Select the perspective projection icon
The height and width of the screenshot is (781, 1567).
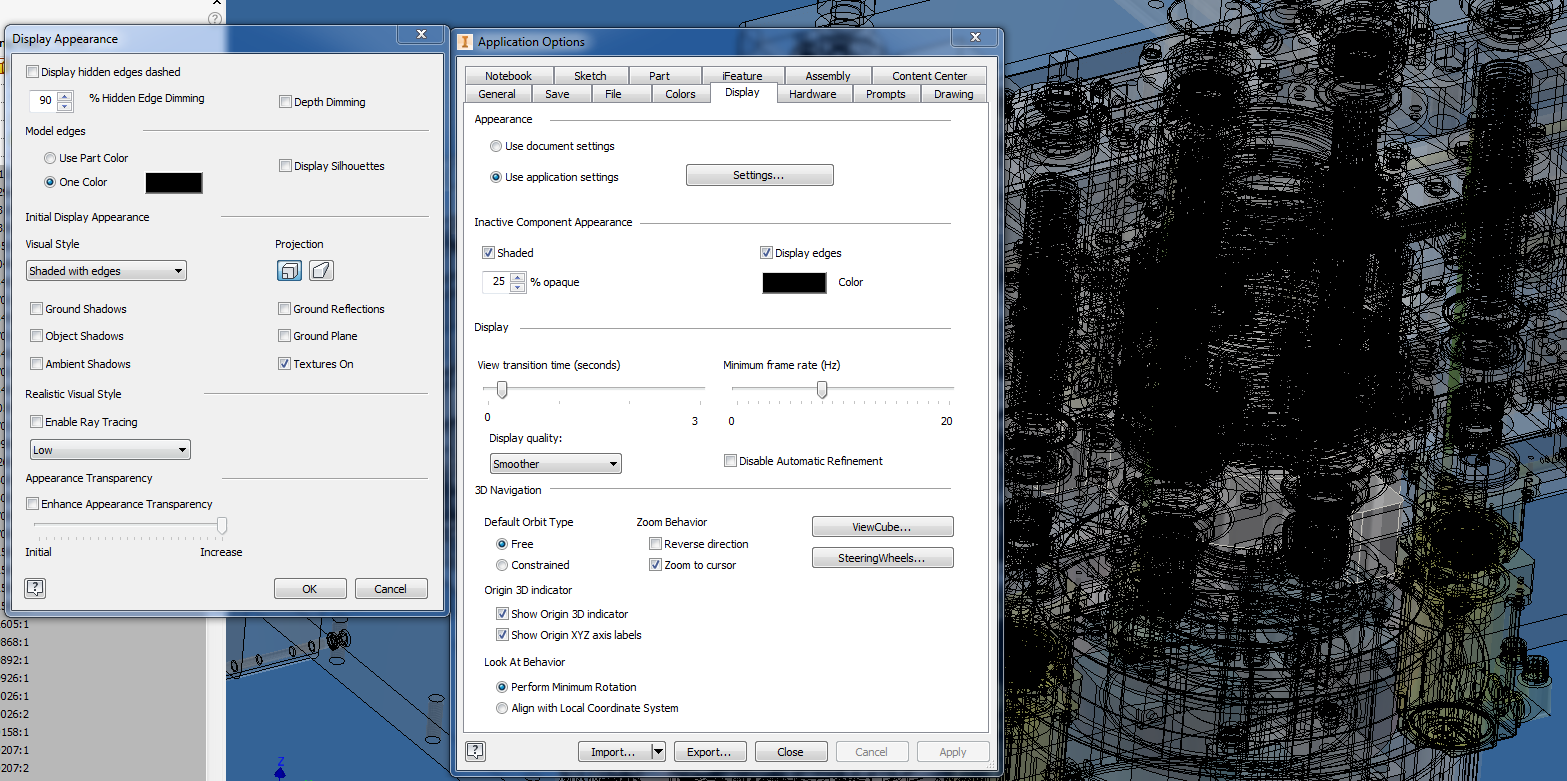pyautogui.click(x=319, y=270)
